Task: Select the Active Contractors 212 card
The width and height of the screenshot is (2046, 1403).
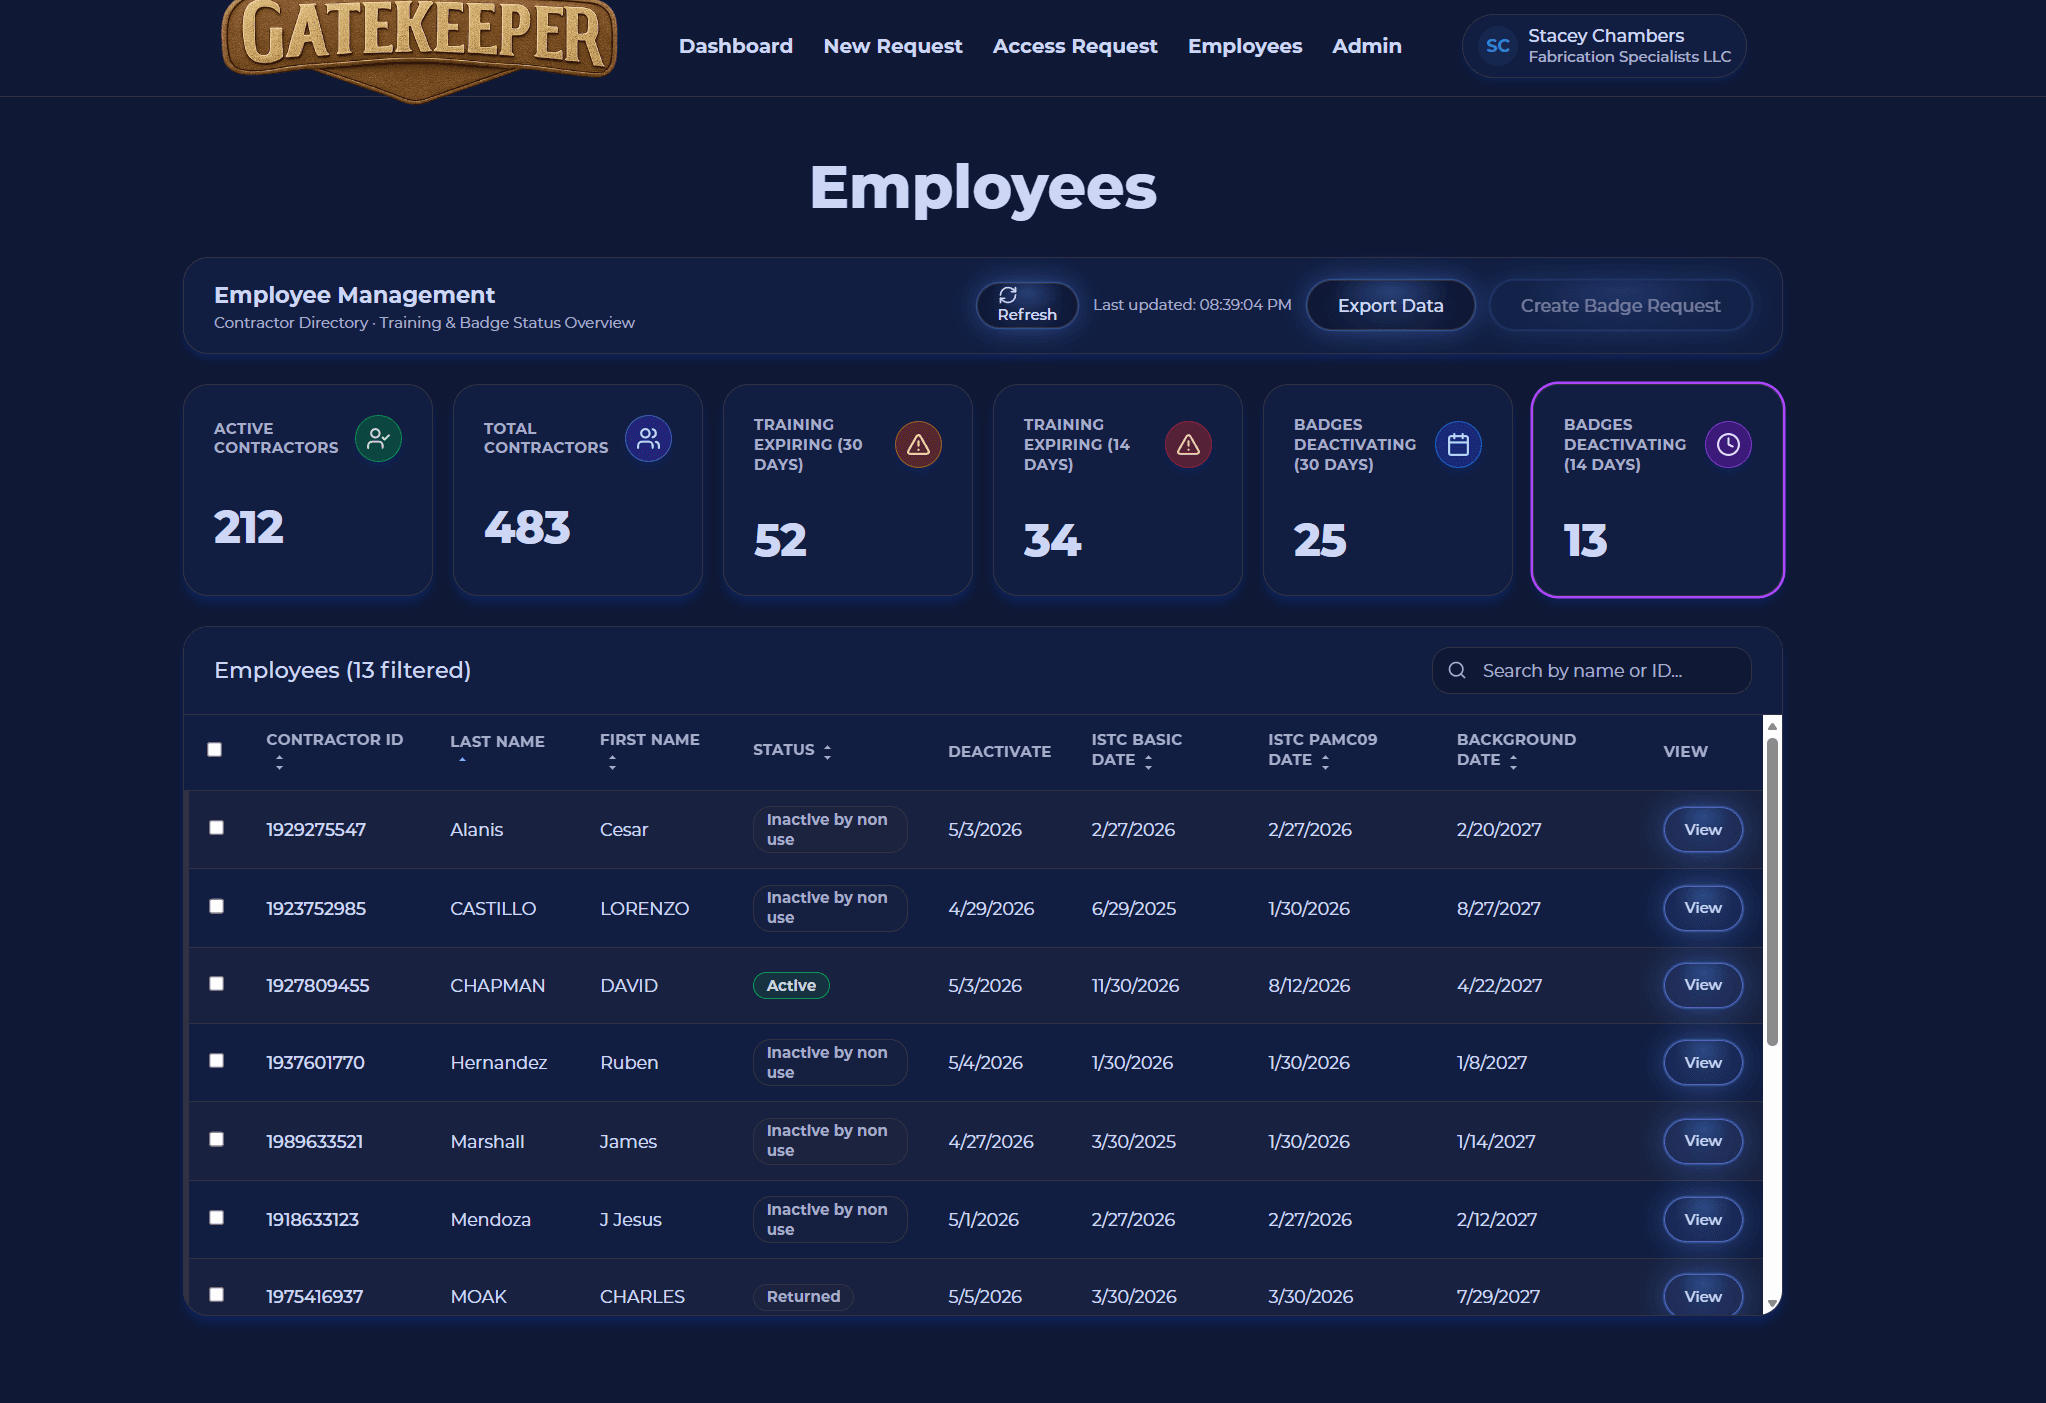Action: point(308,490)
